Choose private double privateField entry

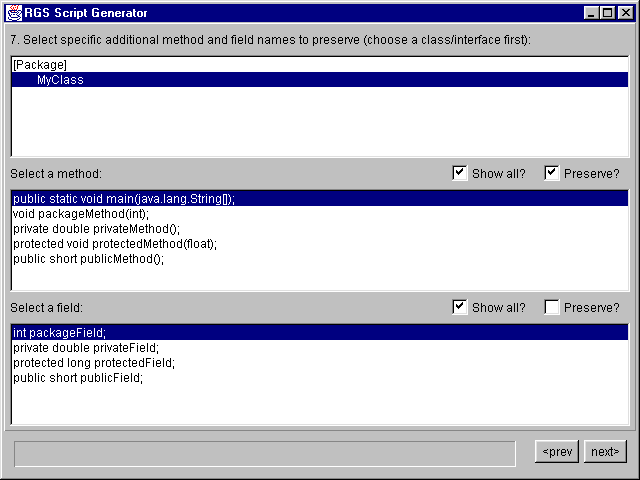point(320,348)
